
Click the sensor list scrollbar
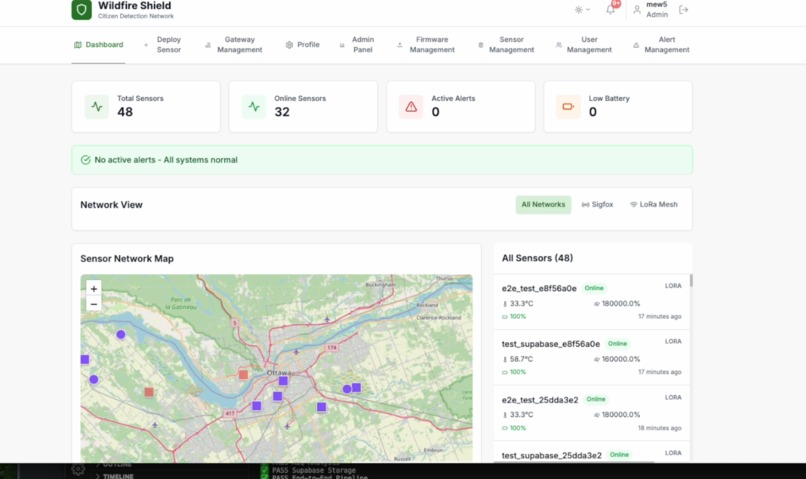691,281
